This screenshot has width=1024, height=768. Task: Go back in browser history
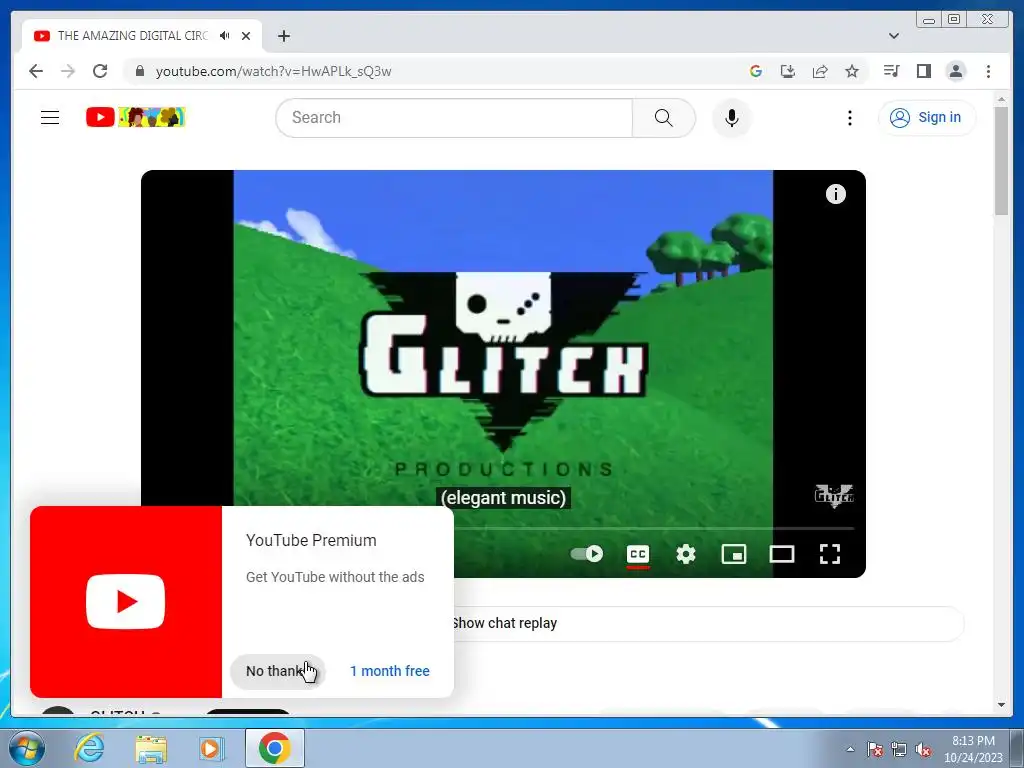[x=36, y=71]
